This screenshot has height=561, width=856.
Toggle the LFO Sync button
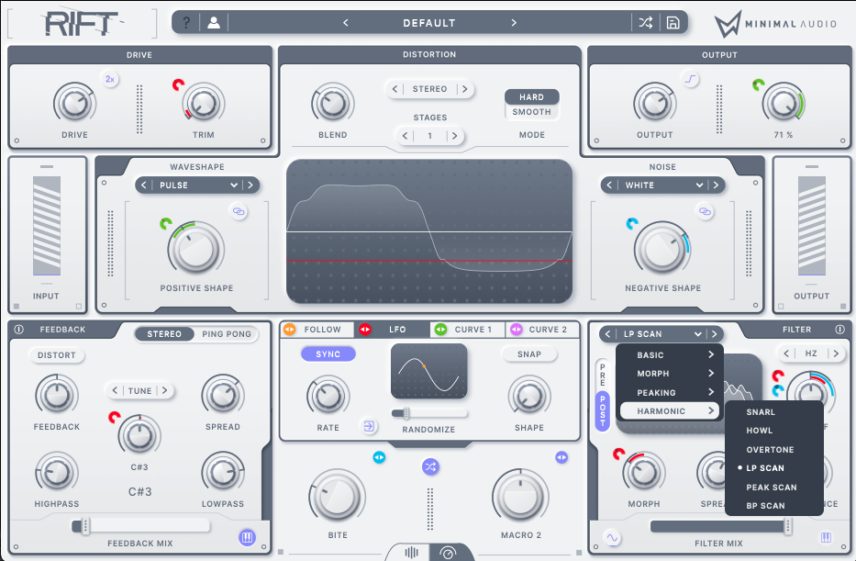(328, 354)
